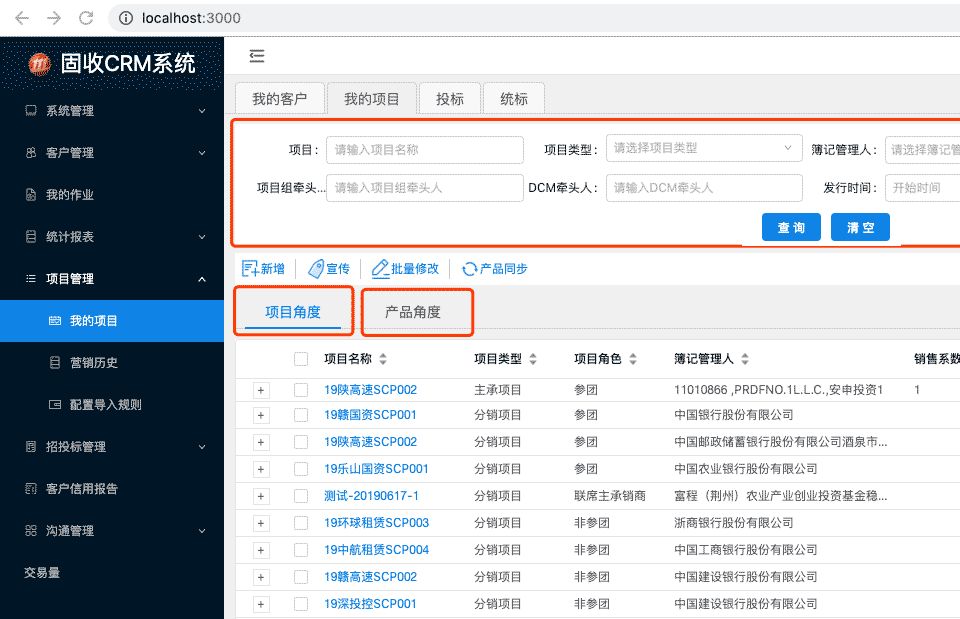Click the 项目 name input field

425,149
